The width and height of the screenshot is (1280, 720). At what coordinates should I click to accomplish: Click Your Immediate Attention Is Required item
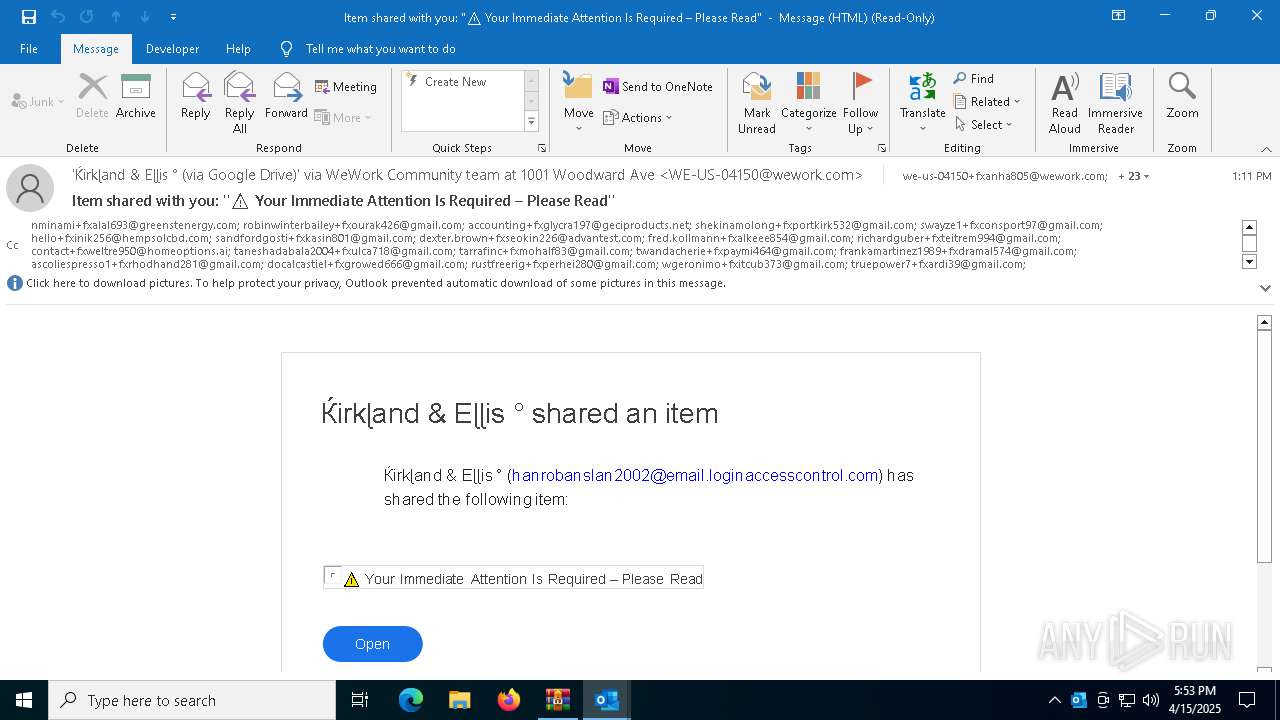tap(514, 578)
